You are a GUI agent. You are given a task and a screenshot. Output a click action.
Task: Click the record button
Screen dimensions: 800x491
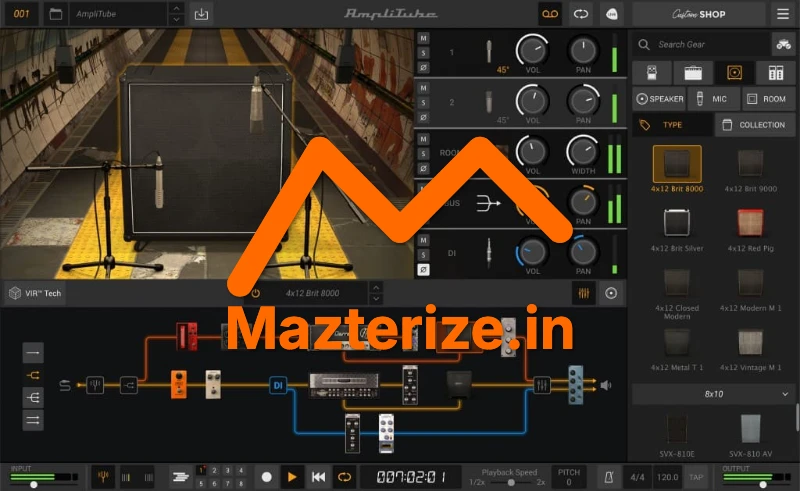[x=266, y=477]
